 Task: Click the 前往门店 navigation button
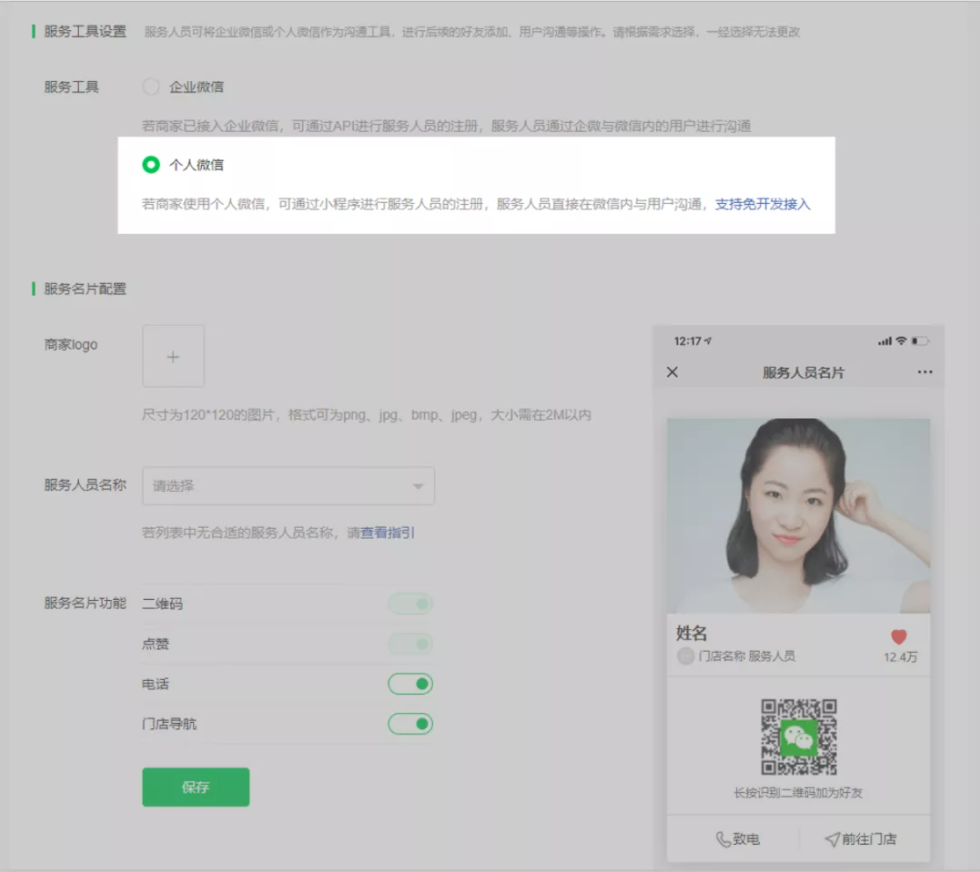click(861, 839)
